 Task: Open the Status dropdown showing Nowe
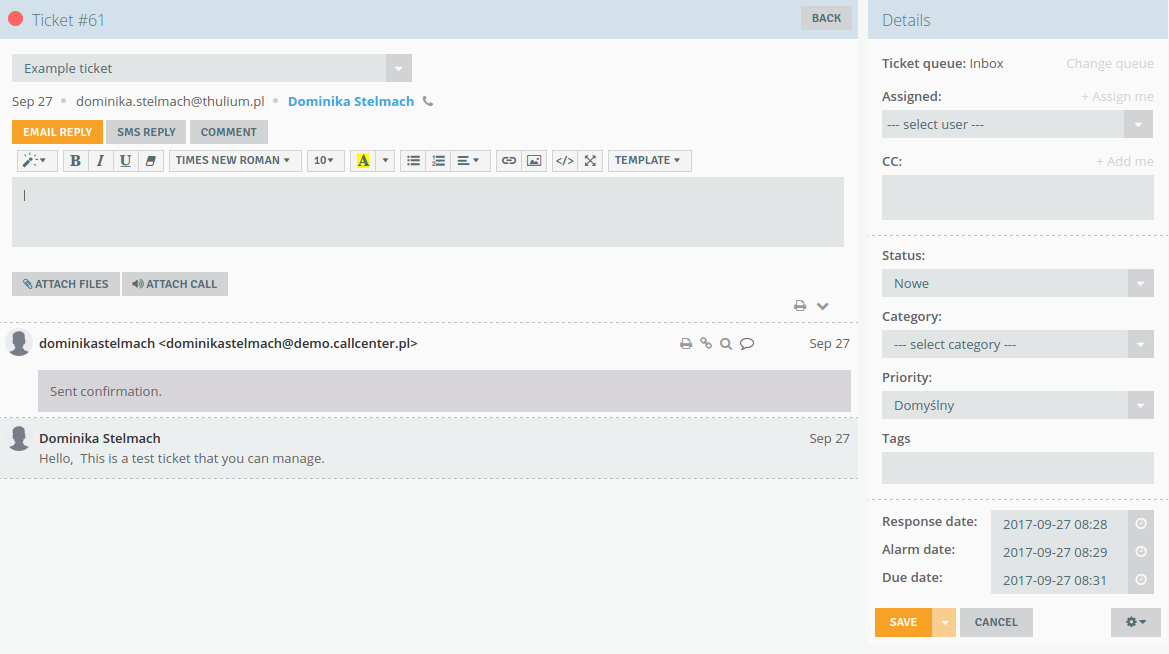point(1018,283)
